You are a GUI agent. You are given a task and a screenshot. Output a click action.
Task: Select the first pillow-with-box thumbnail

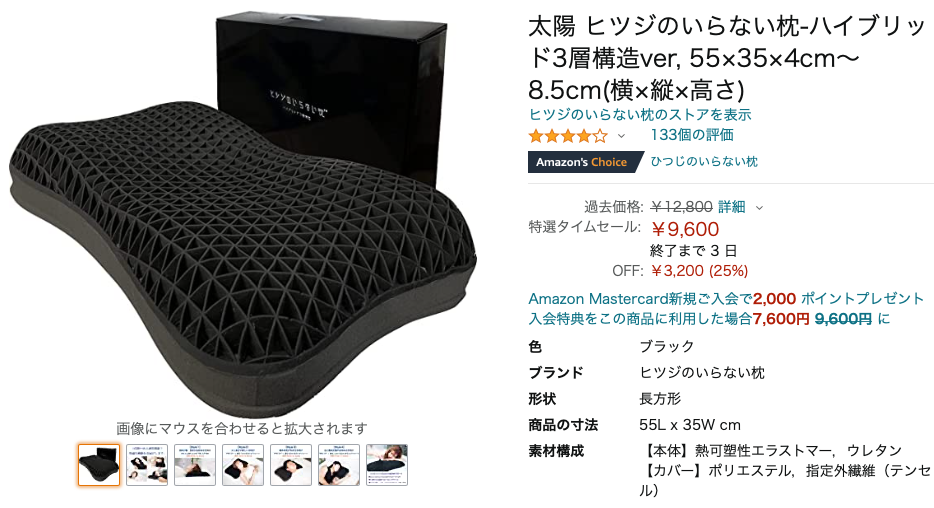pos(99,465)
